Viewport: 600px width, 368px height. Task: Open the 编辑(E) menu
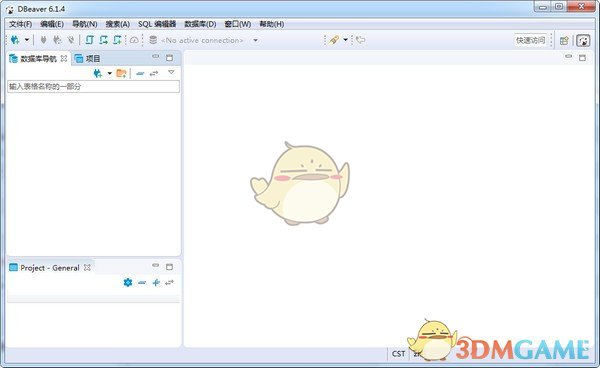tap(52, 24)
